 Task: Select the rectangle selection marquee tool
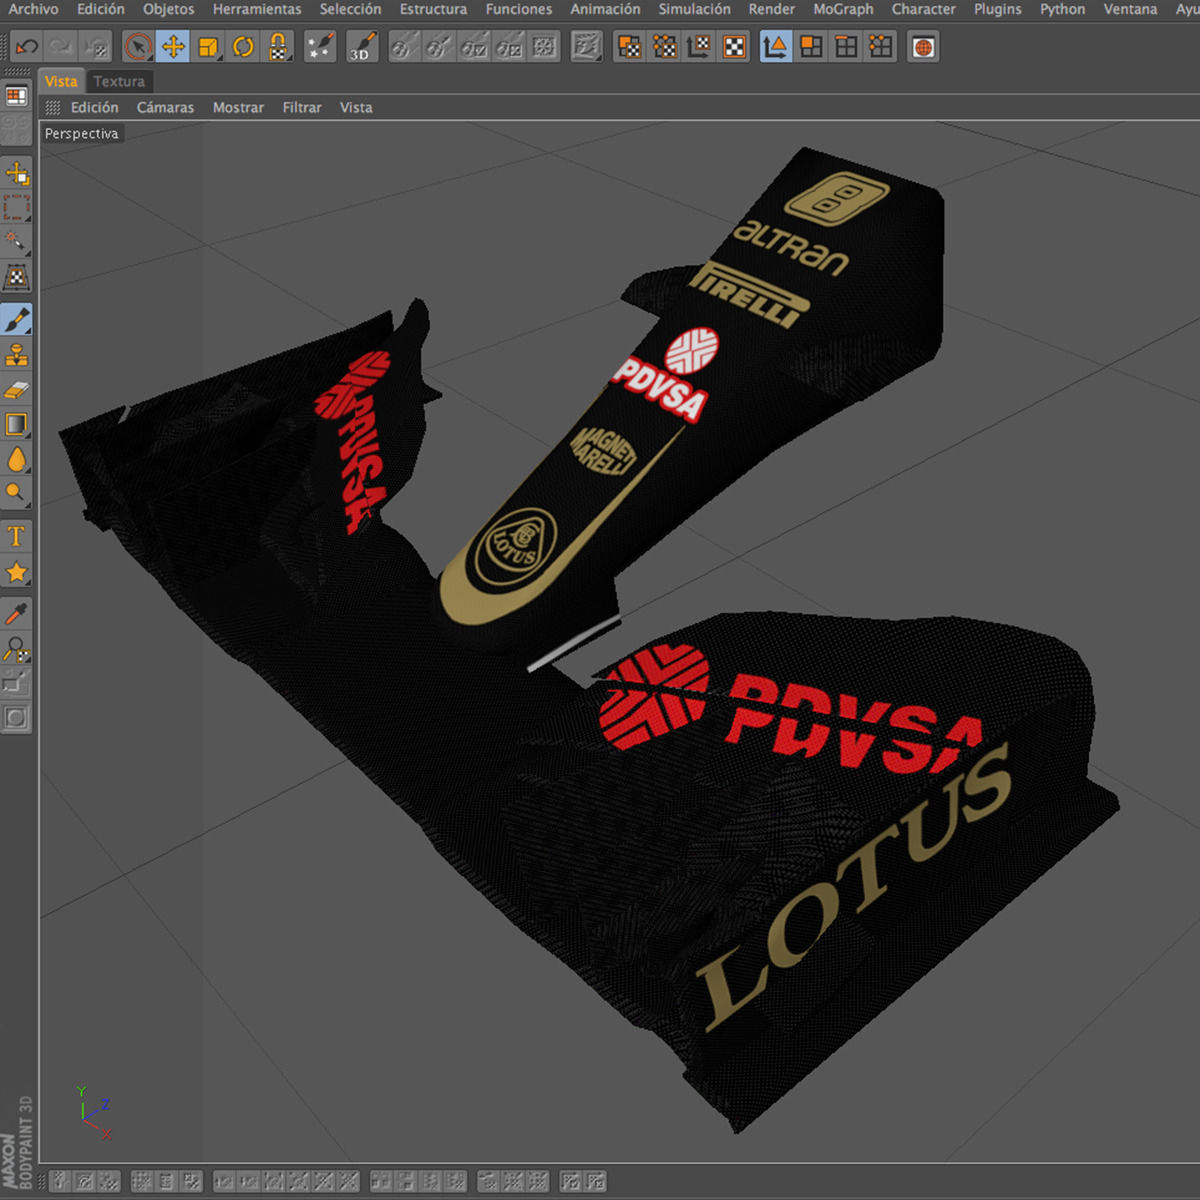(17, 208)
